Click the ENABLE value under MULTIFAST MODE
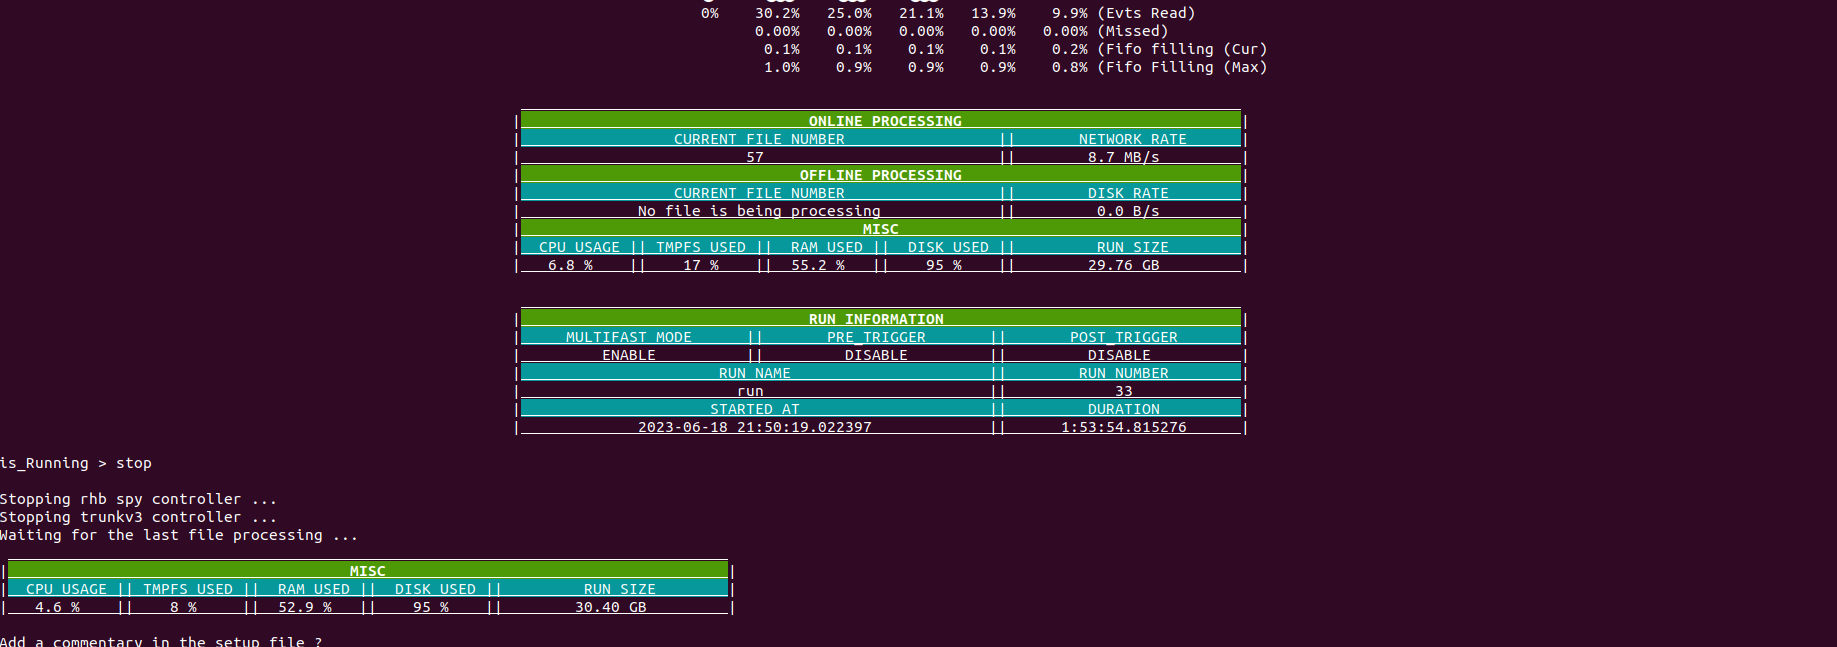 tap(628, 355)
